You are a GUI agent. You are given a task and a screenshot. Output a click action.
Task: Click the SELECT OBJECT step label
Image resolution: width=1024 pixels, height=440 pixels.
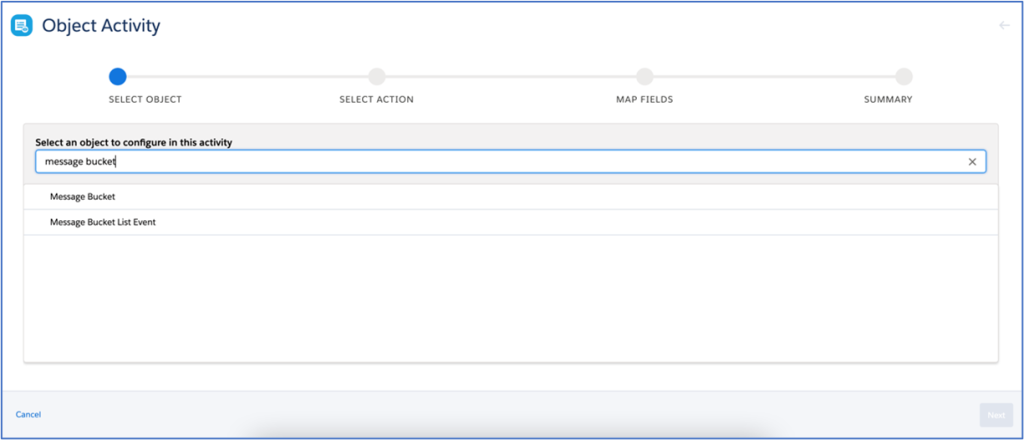click(145, 100)
